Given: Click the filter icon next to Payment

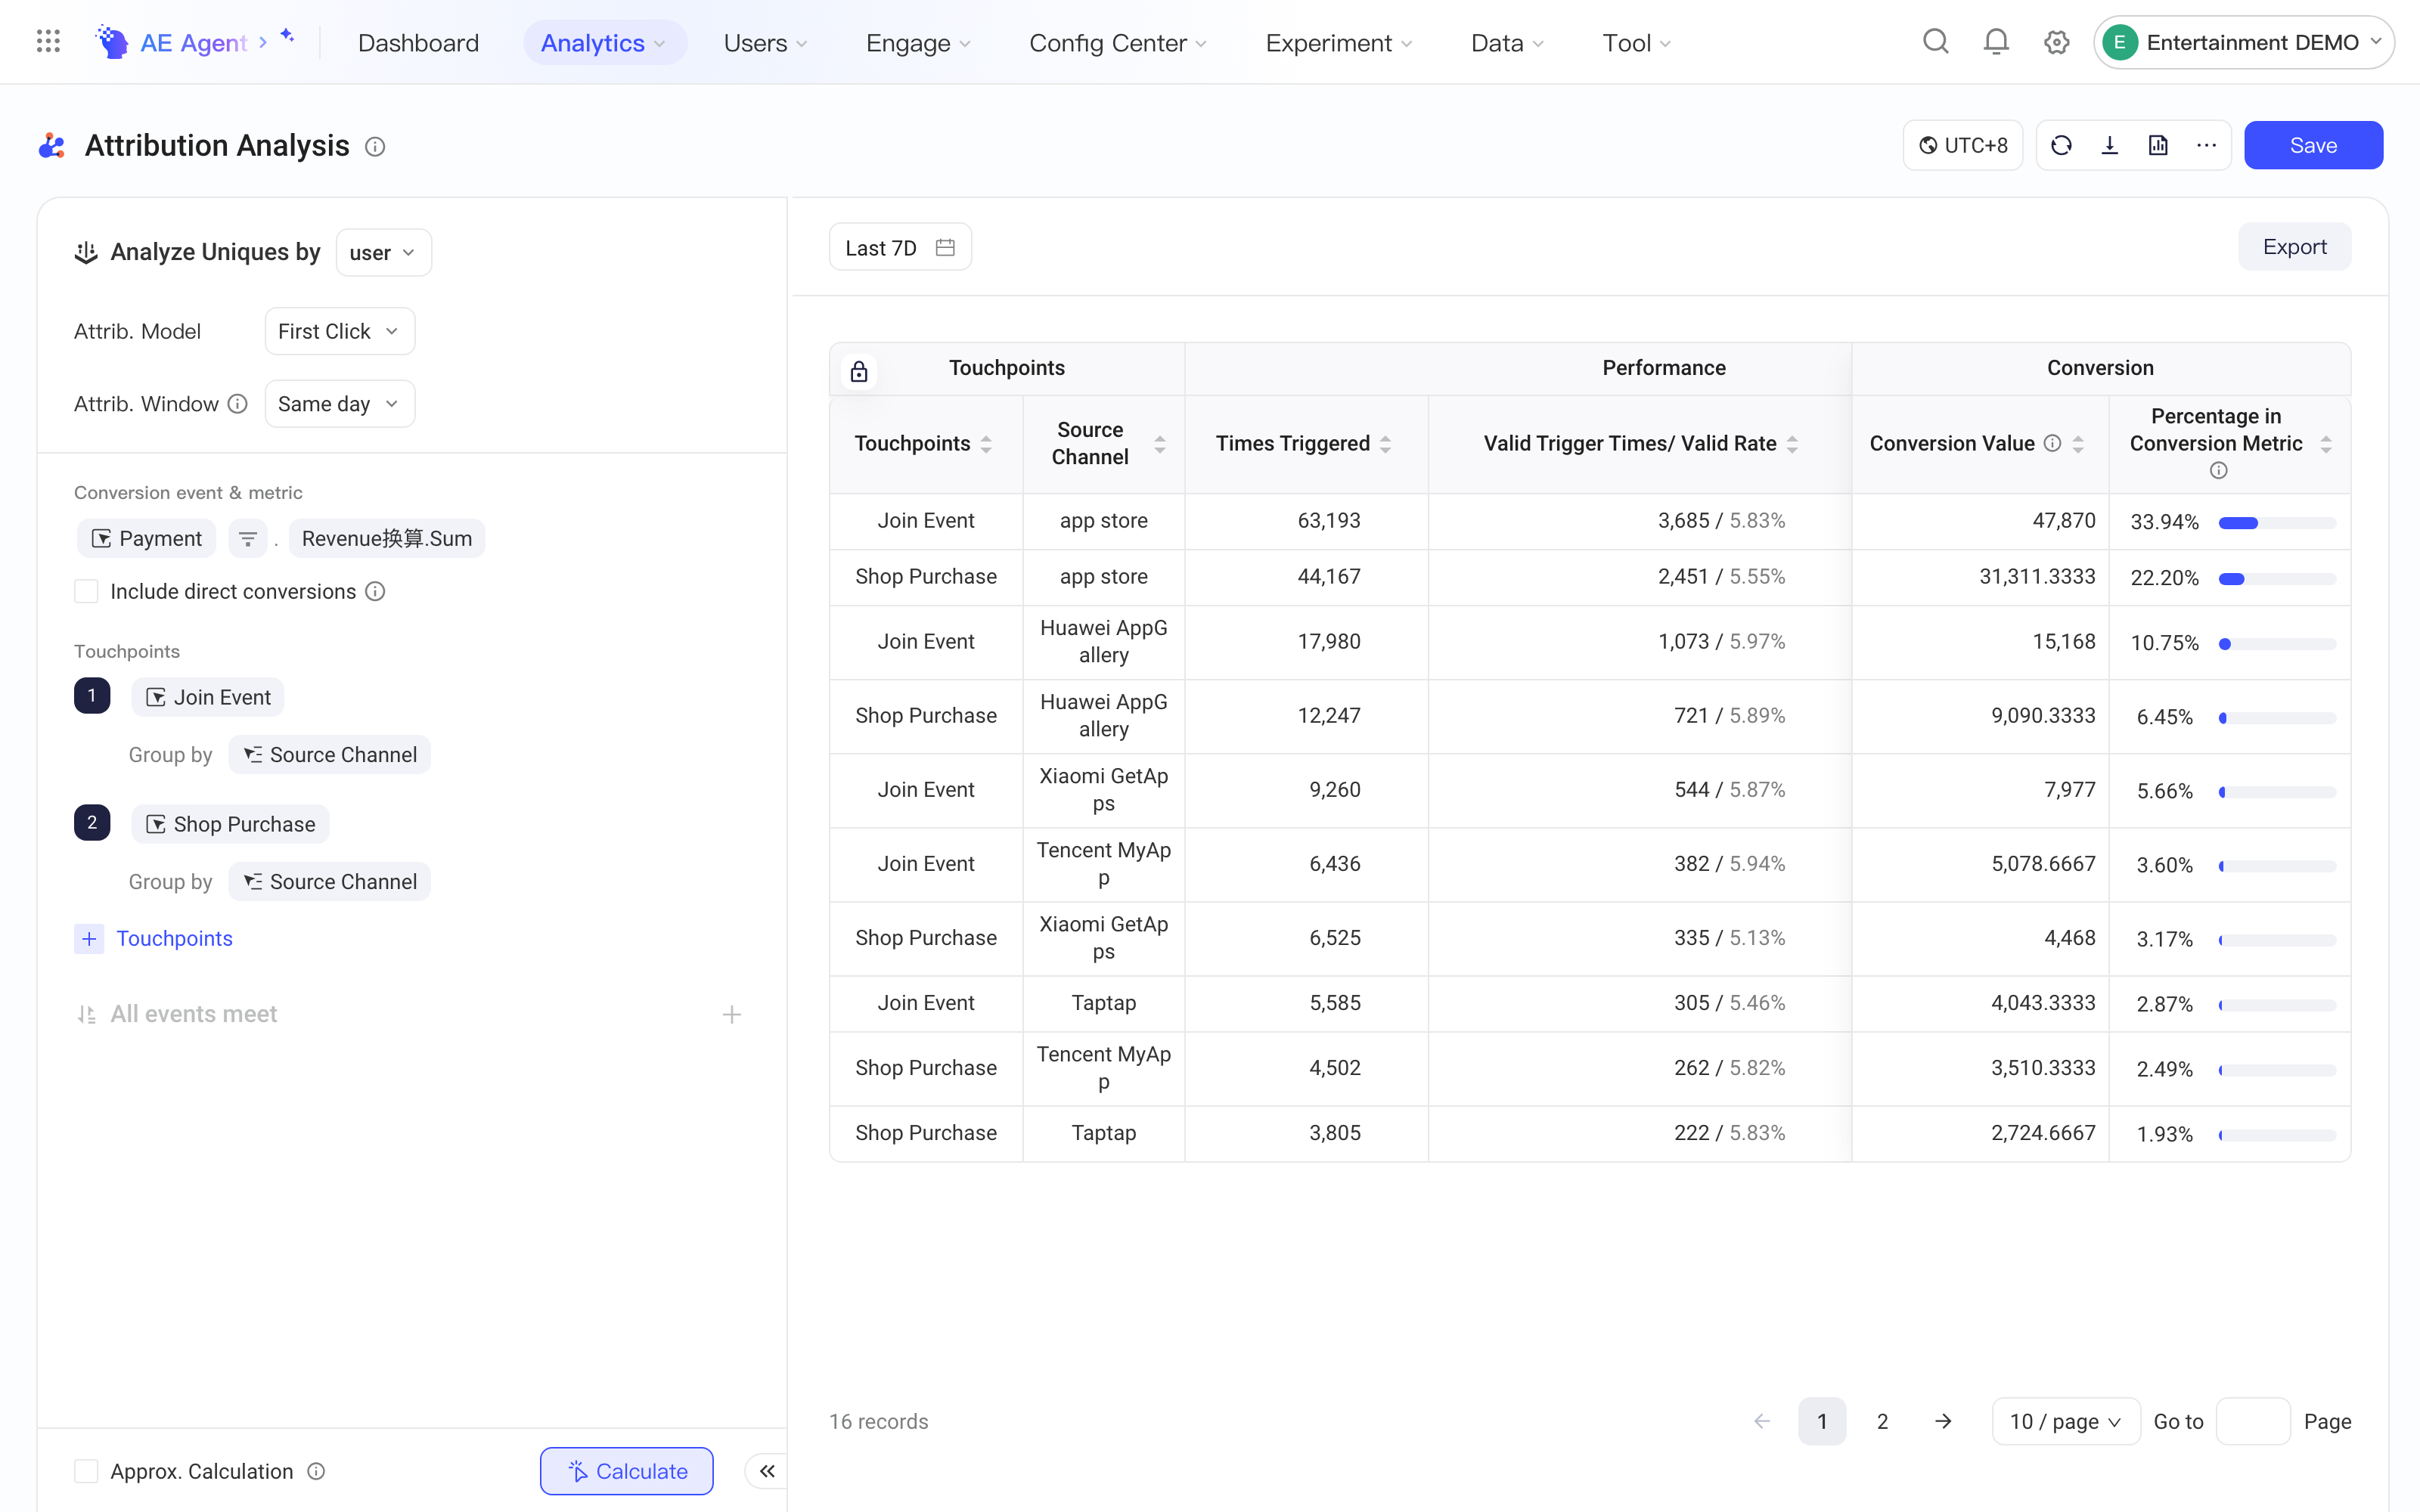Looking at the screenshot, I should (x=247, y=539).
